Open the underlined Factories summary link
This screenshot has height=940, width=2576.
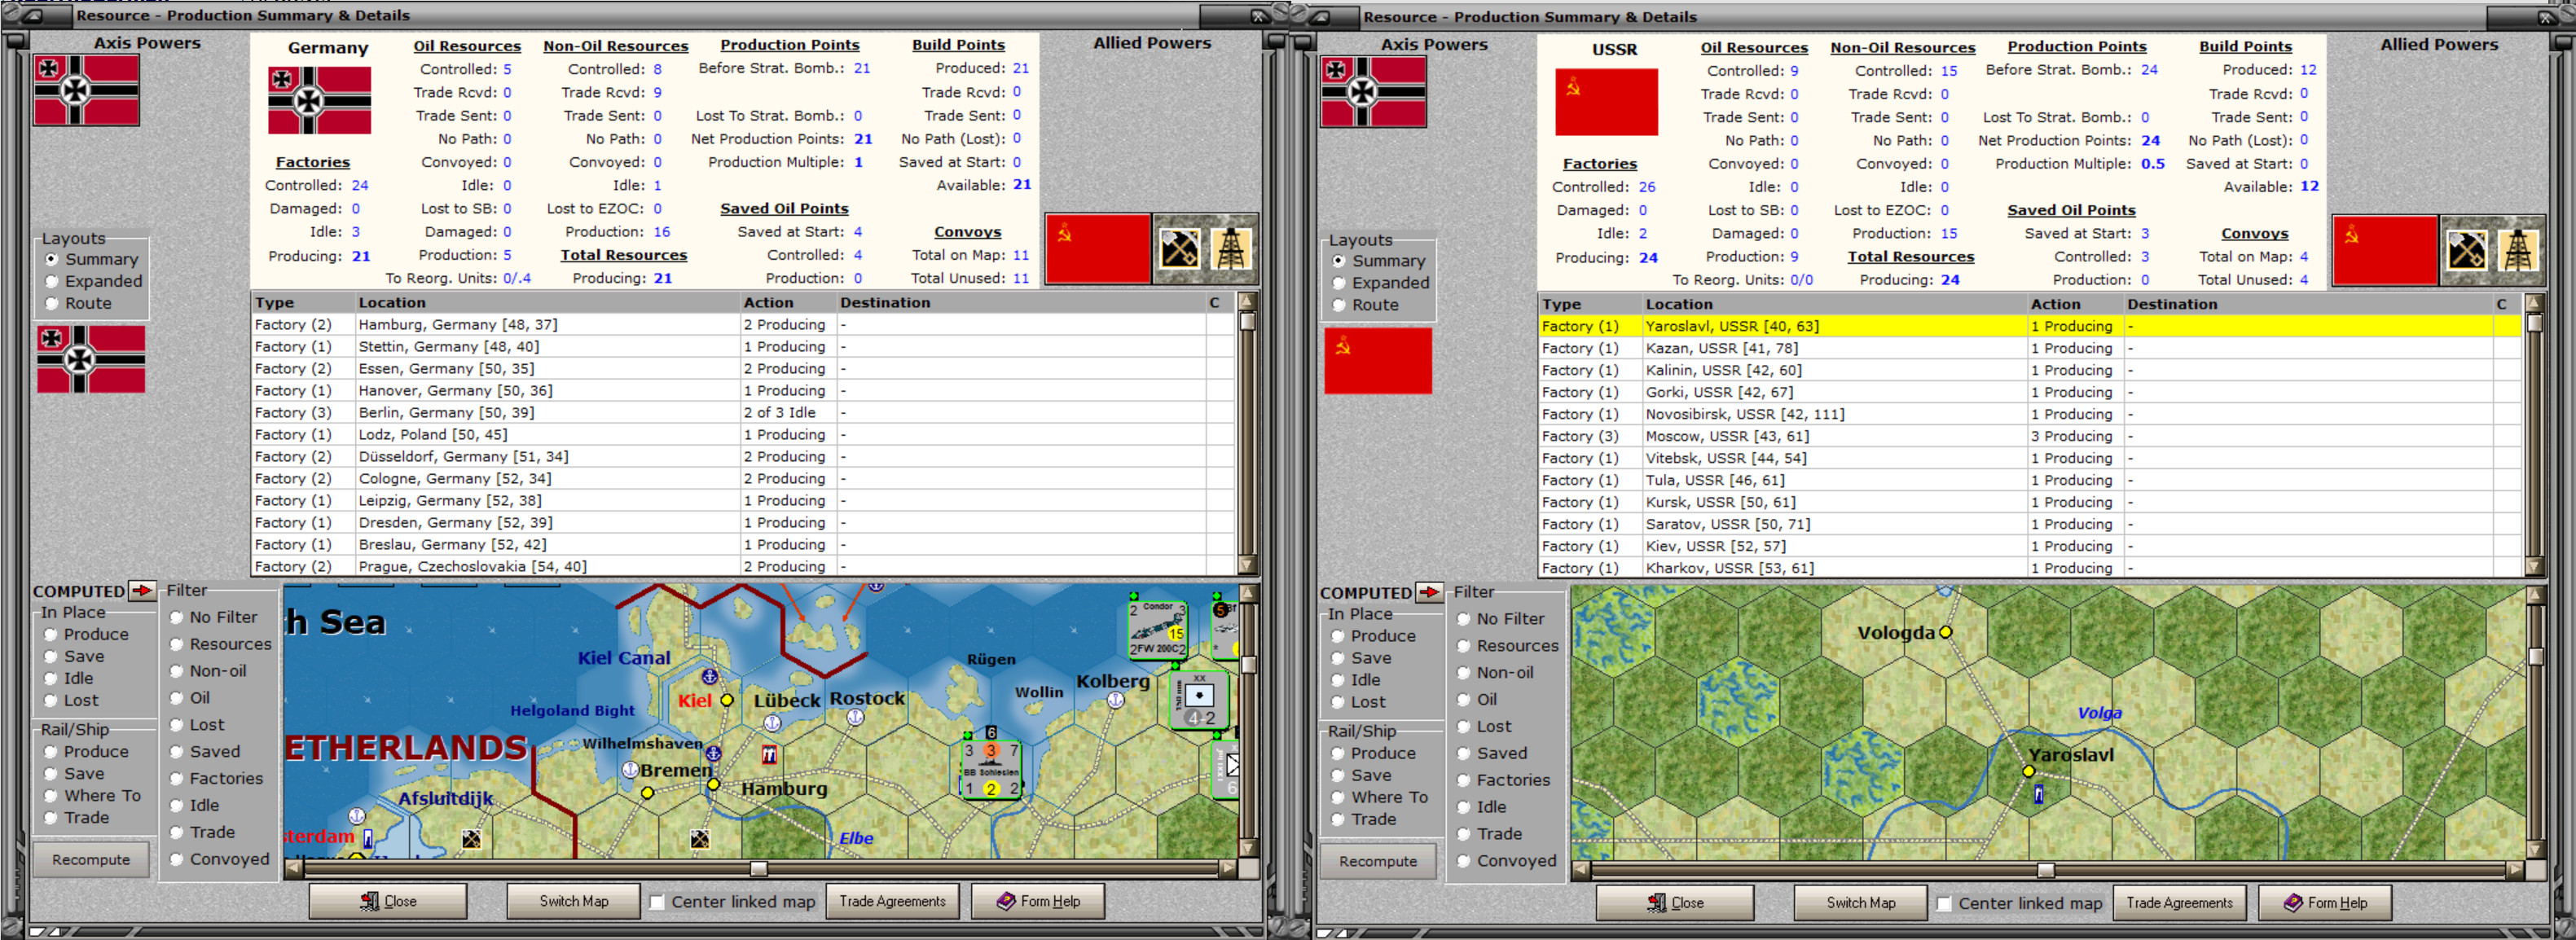(313, 161)
